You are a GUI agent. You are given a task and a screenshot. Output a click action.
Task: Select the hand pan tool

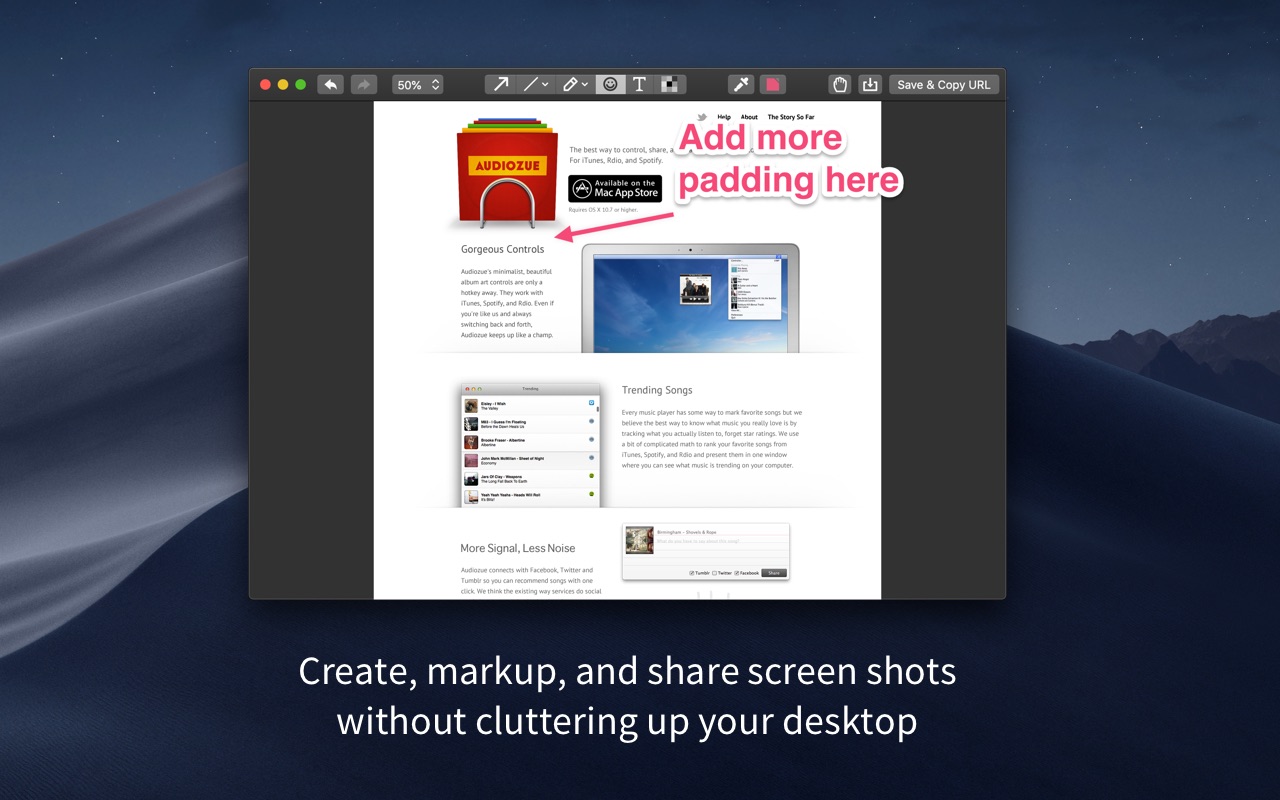(x=840, y=85)
